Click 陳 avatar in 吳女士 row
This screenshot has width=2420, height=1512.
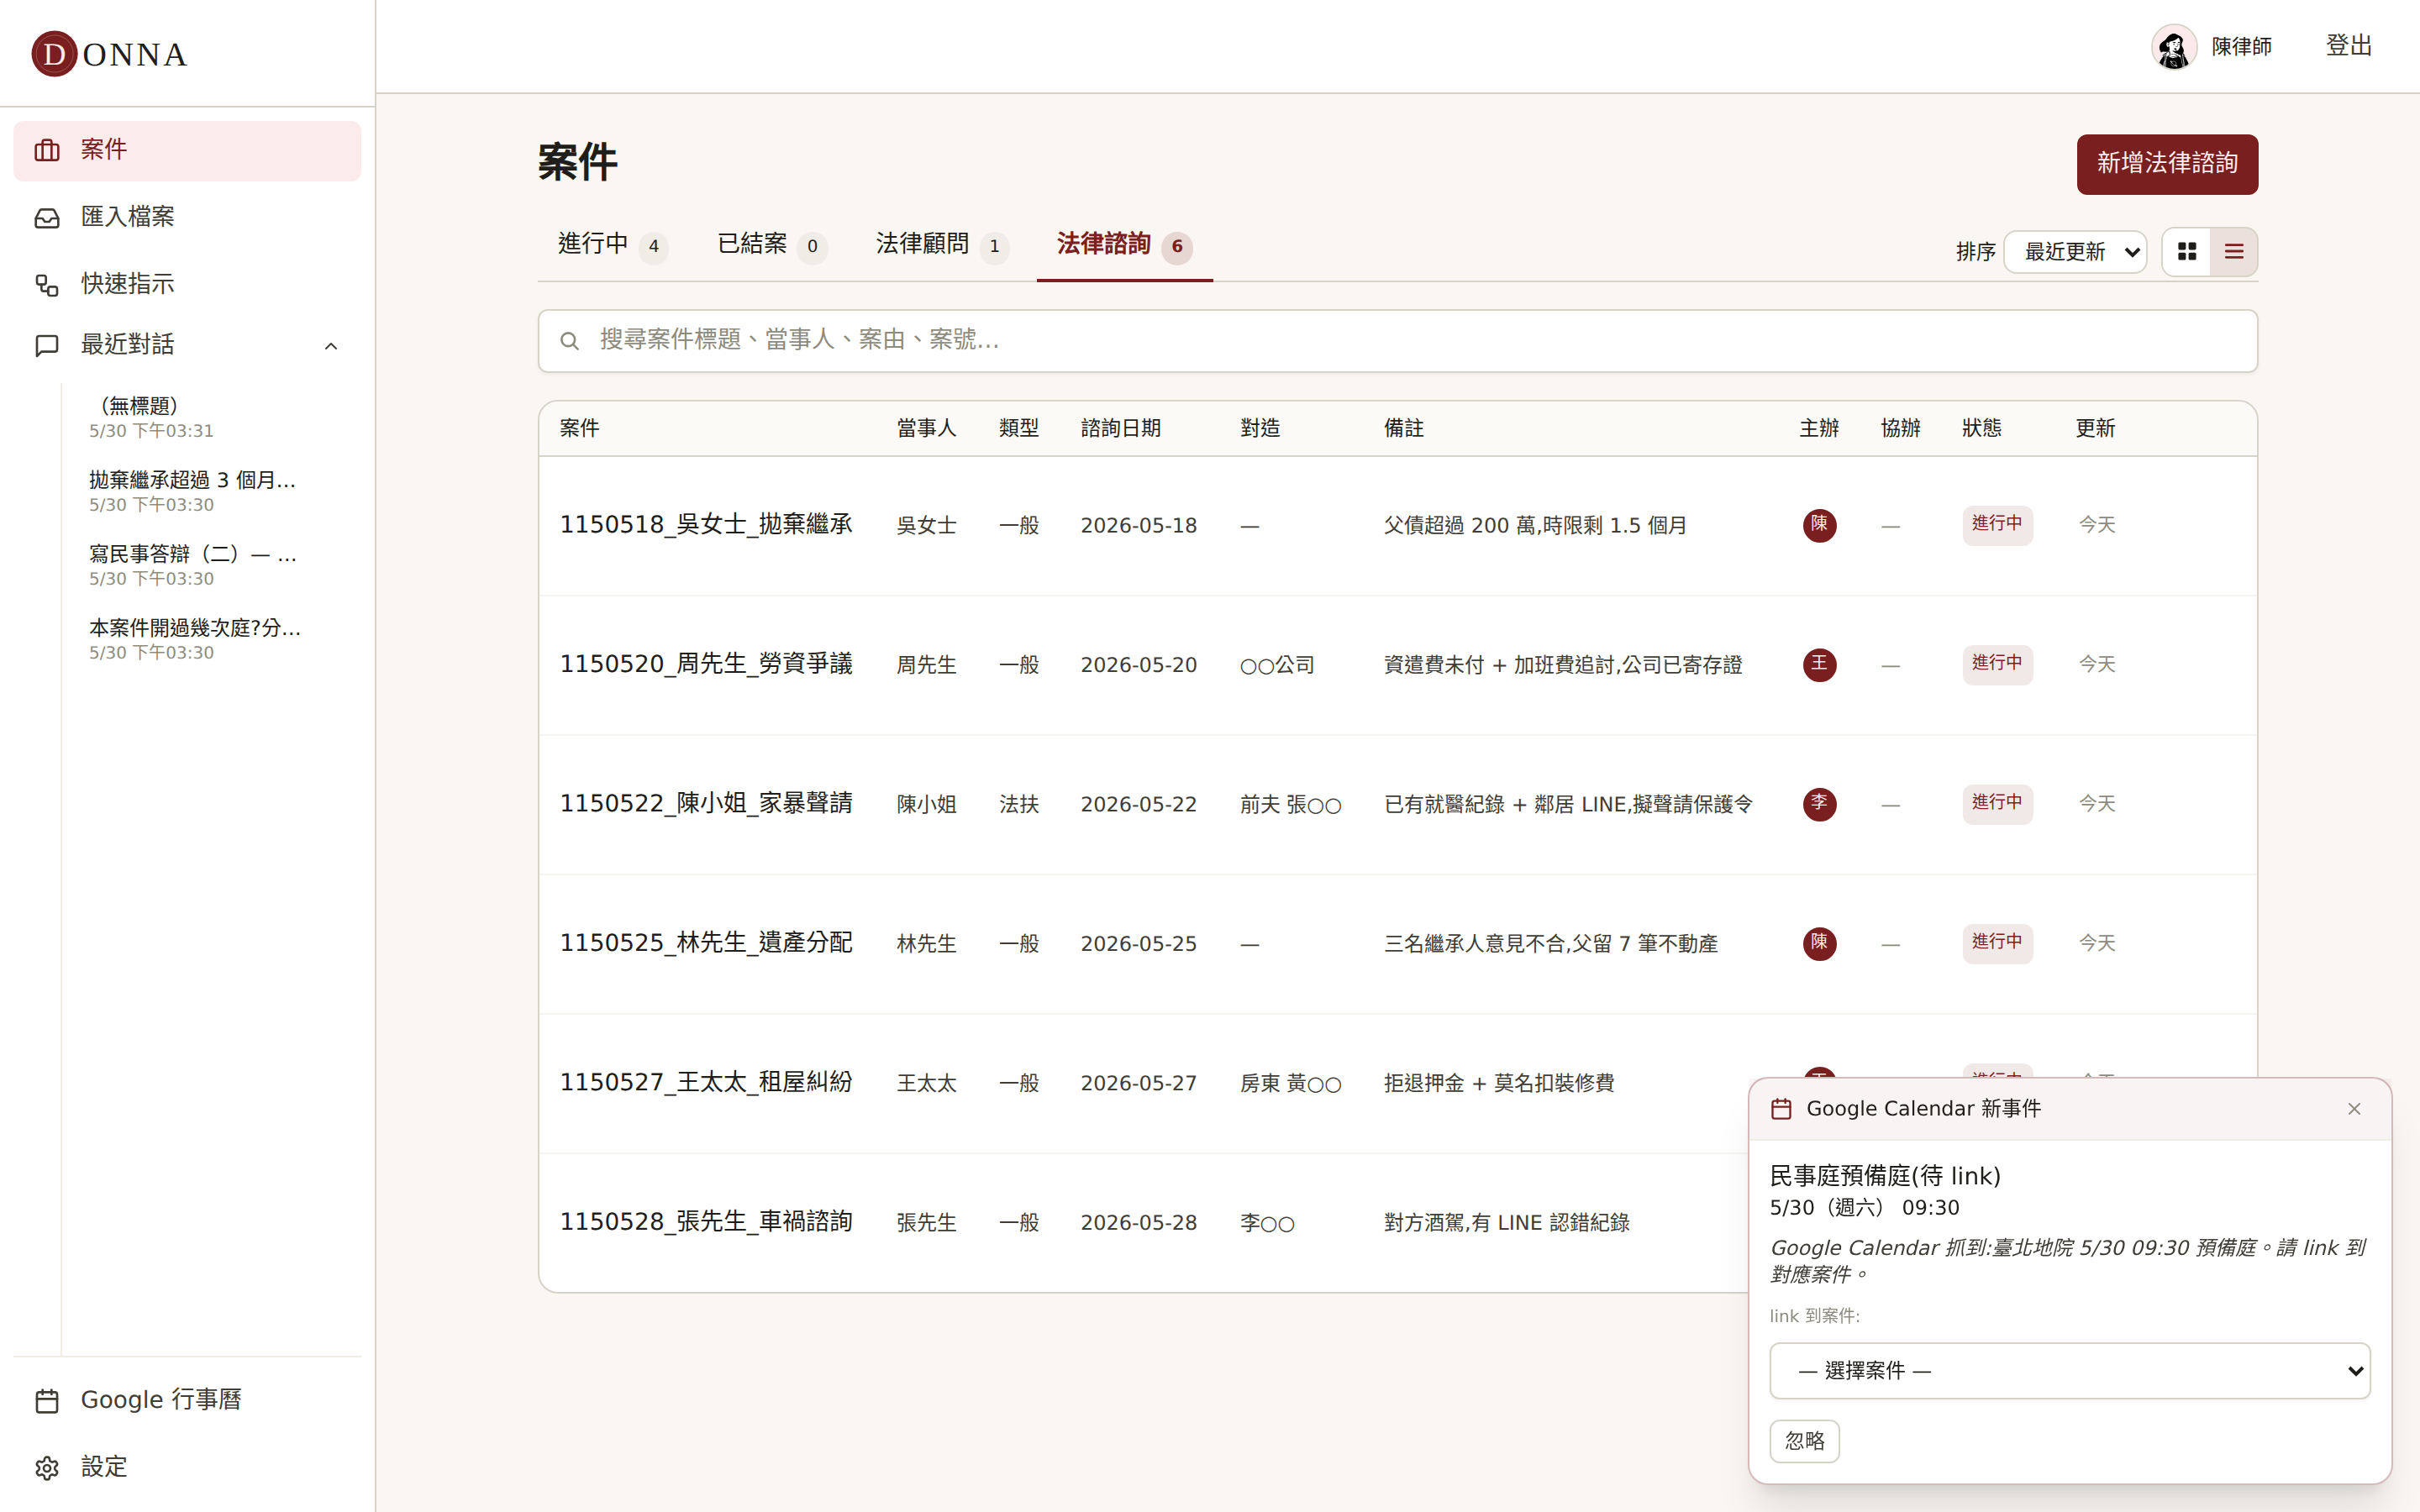1819,525
